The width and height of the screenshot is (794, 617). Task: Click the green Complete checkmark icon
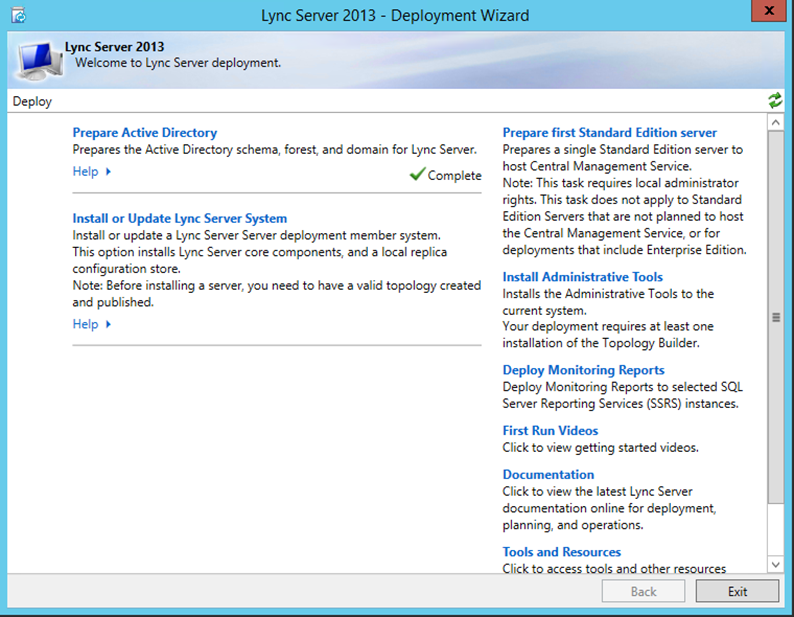coord(417,174)
